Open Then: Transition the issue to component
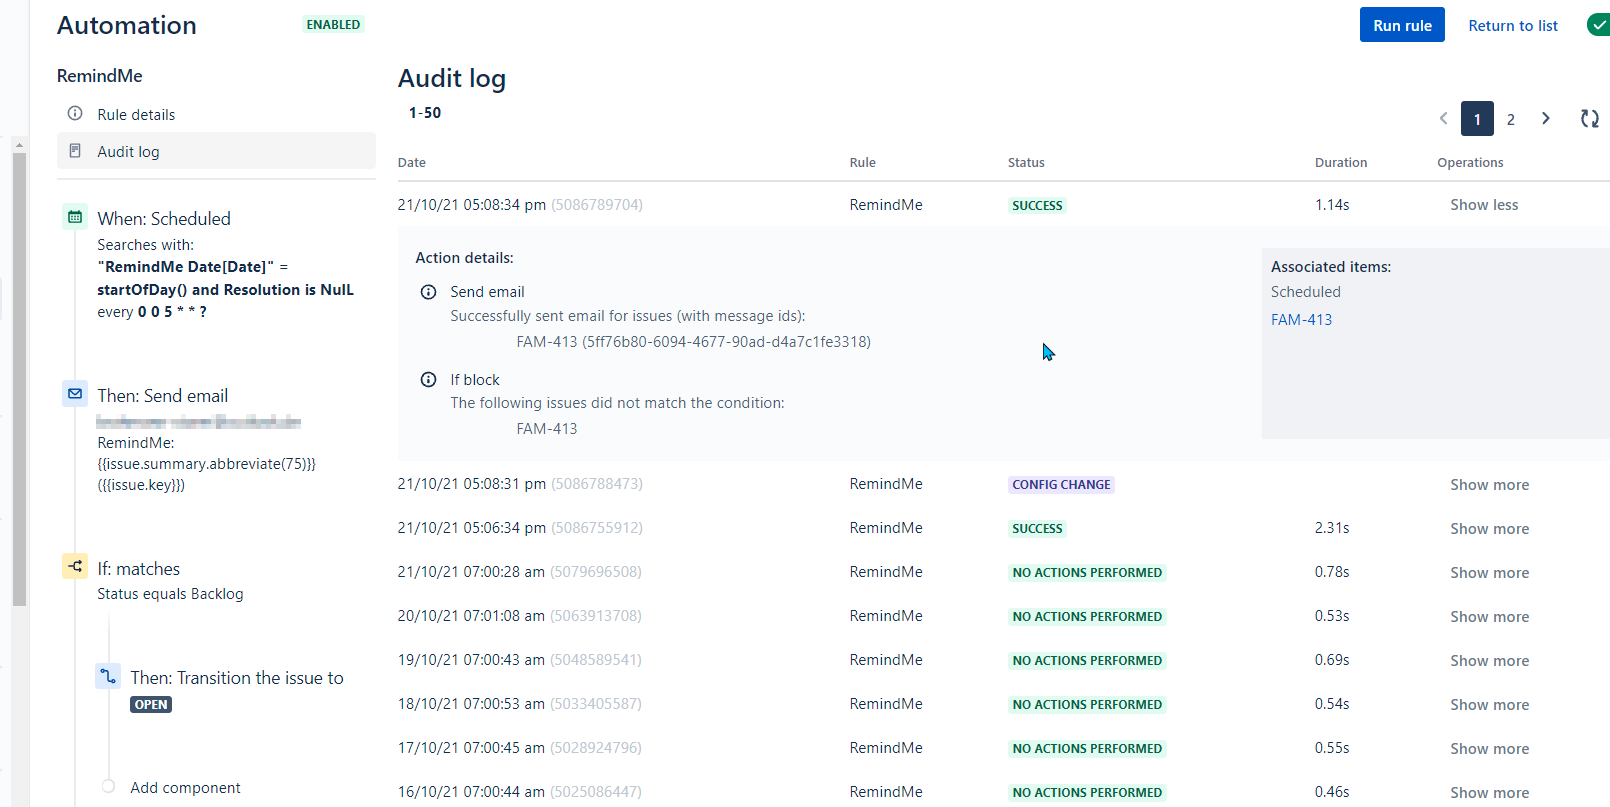 click(237, 678)
